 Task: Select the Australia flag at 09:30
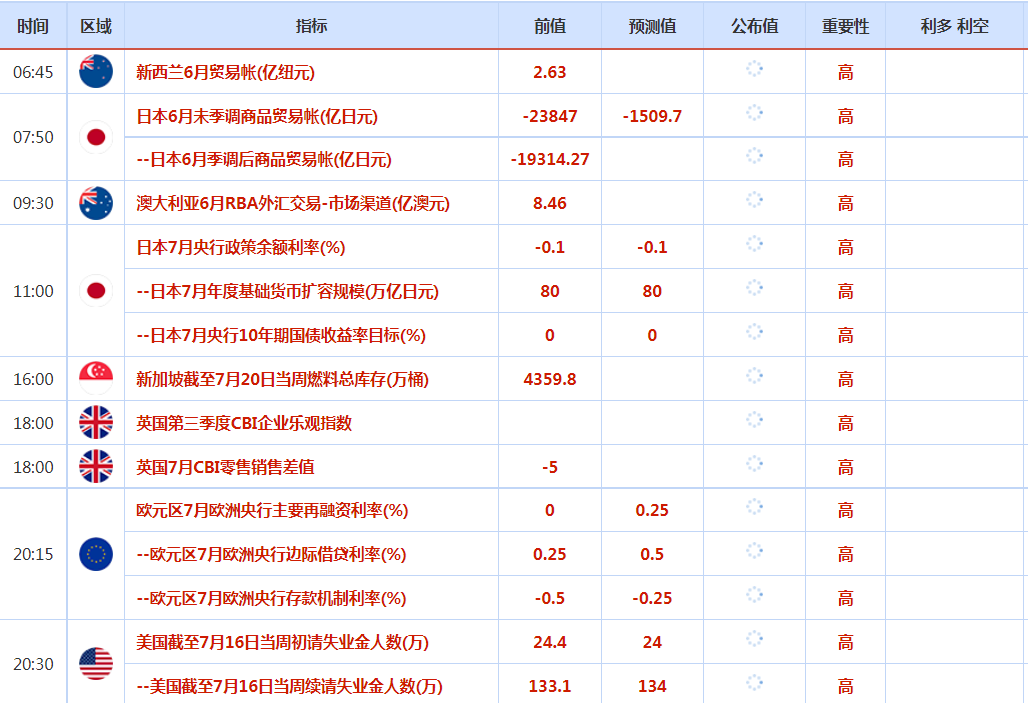pyautogui.click(x=96, y=203)
